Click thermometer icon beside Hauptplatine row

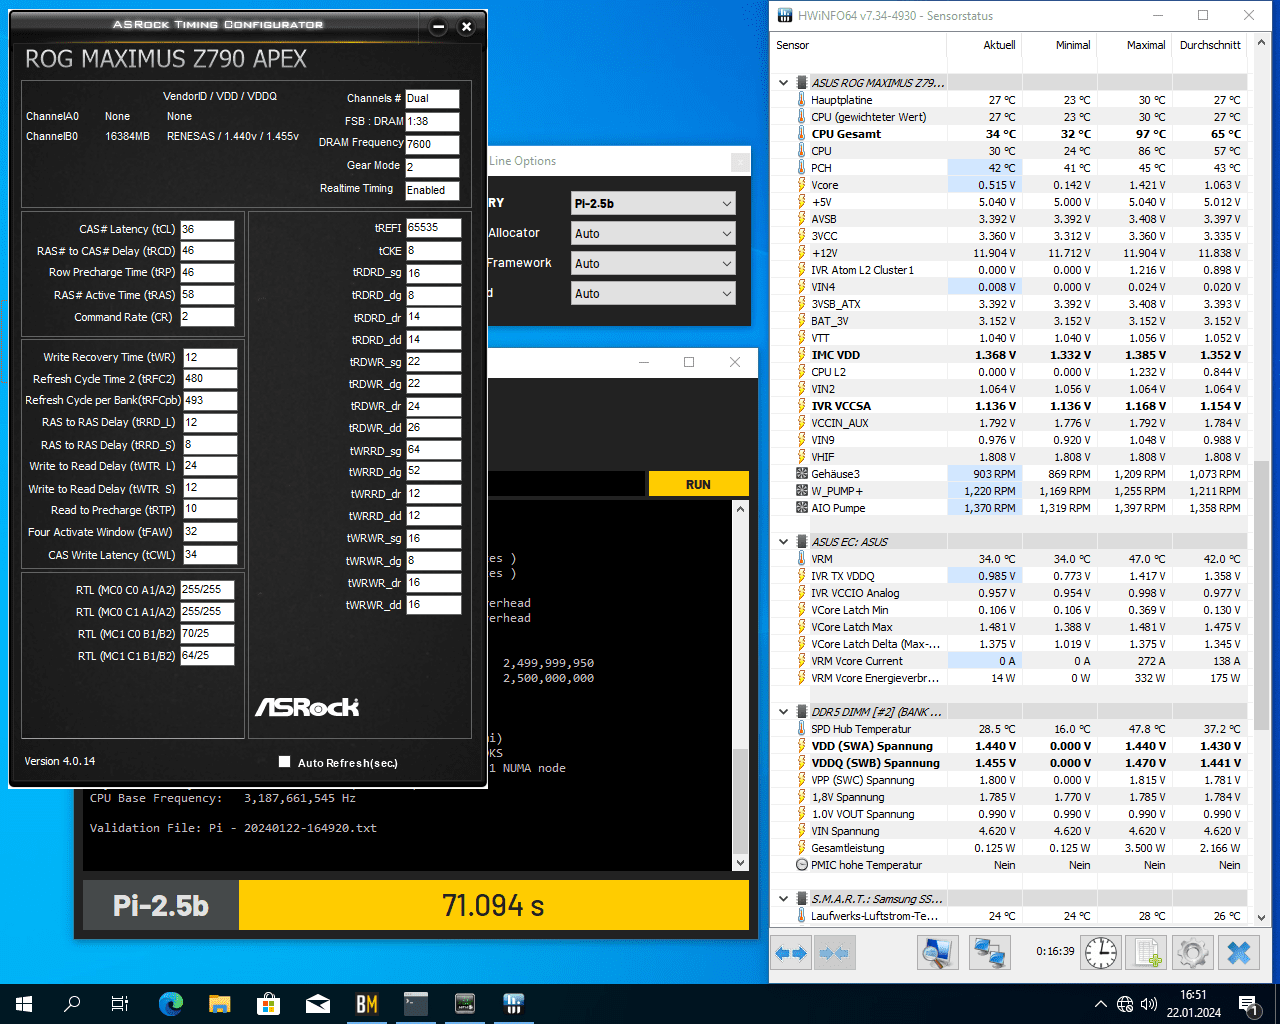click(x=801, y=100)
